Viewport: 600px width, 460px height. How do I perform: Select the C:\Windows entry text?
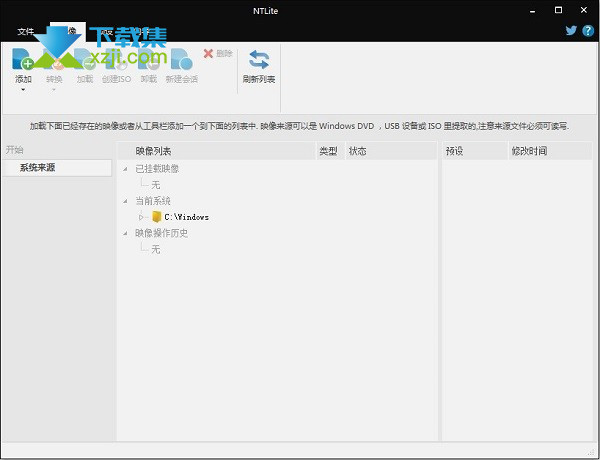click(x=186, y=217)
